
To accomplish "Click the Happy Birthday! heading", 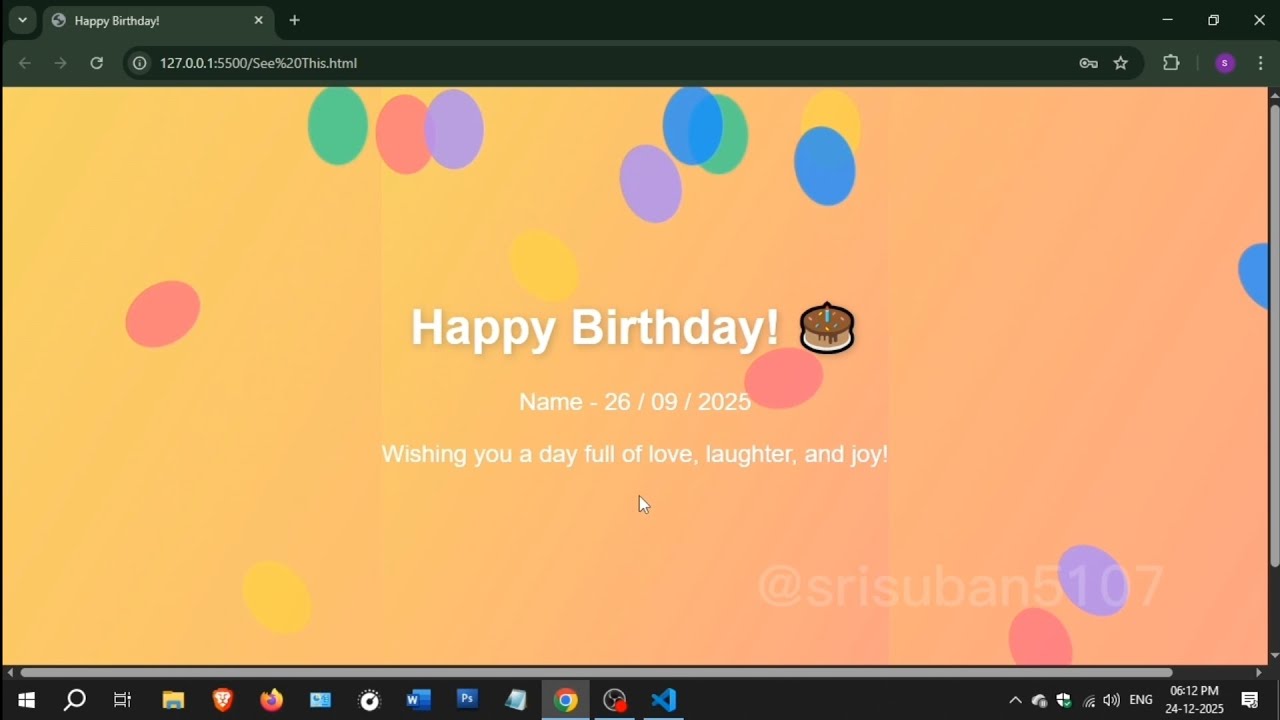I will click(x=633, y=328).
